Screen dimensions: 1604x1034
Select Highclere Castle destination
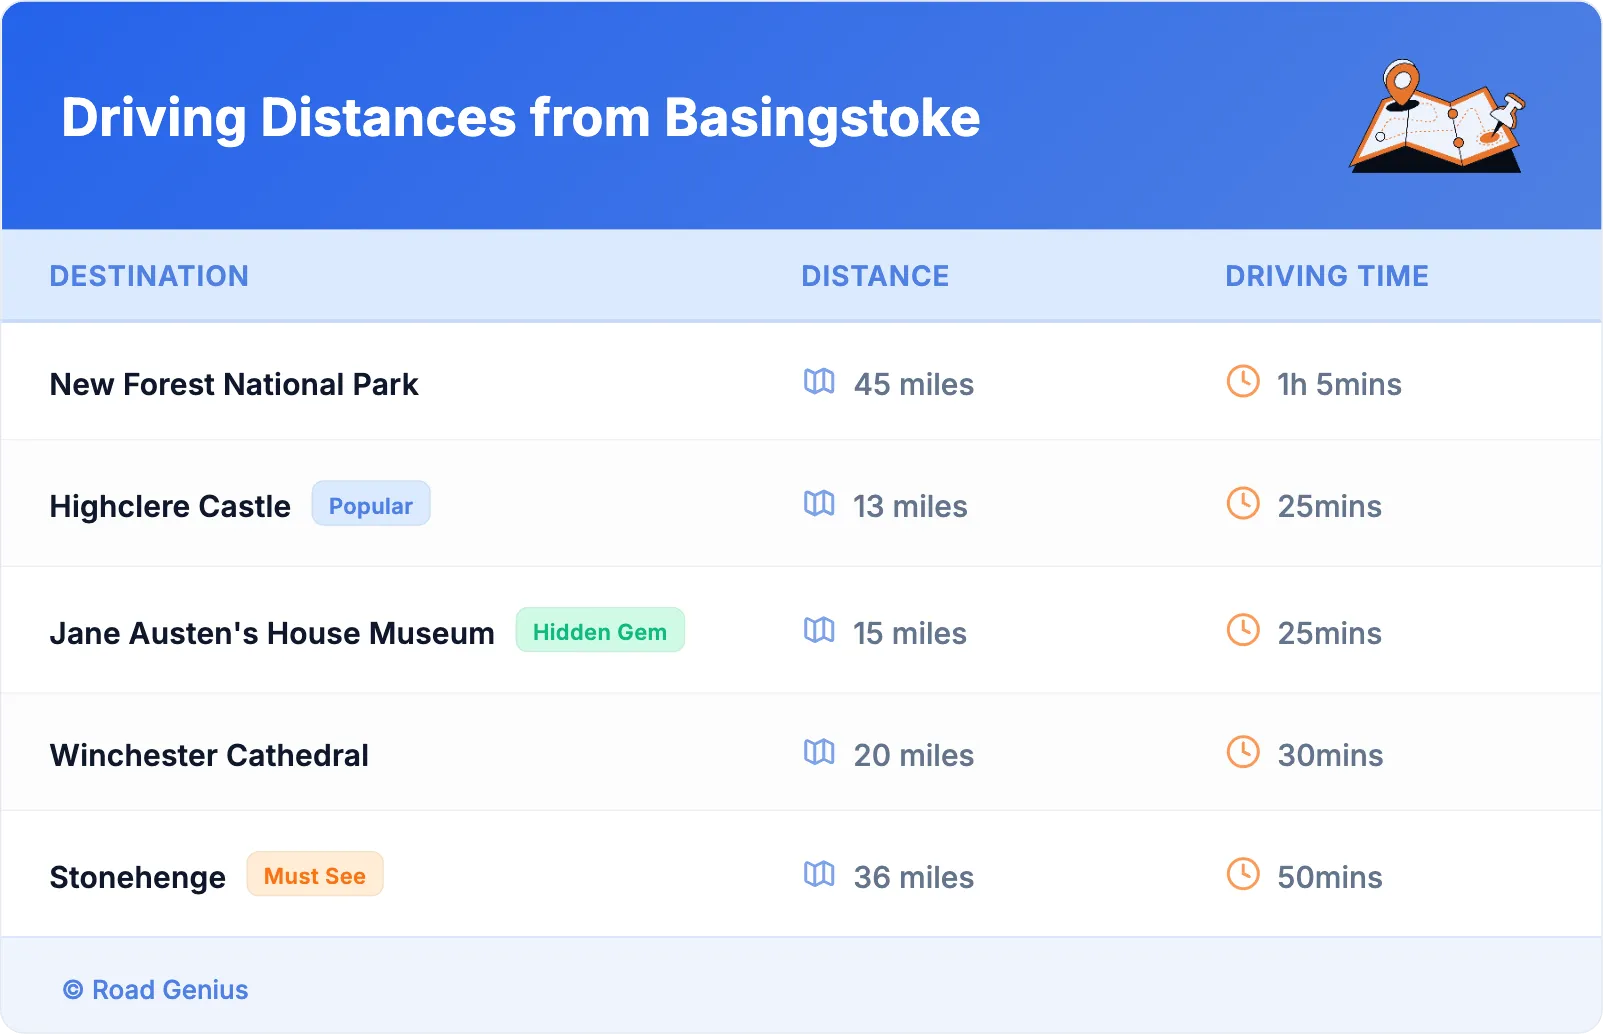(170, 506)
